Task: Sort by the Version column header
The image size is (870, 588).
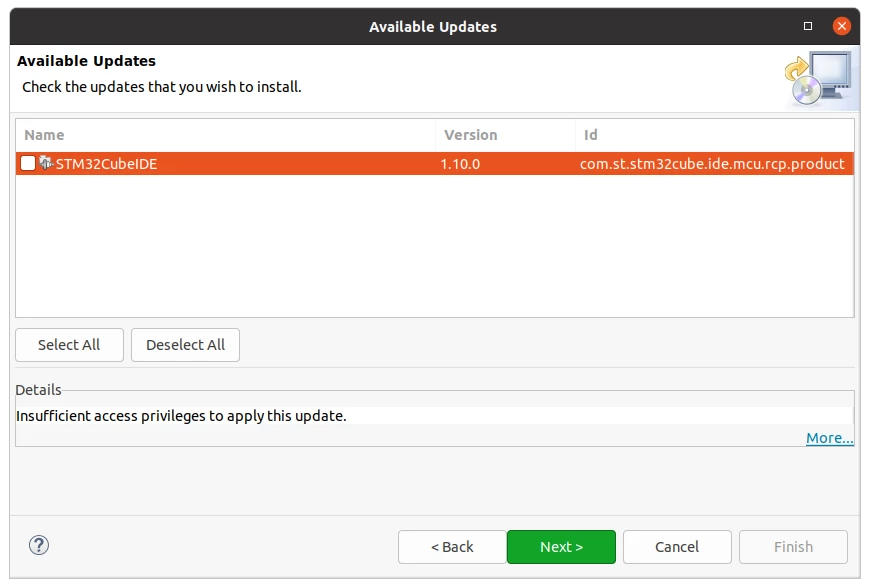Action: click(x=505, y=135)
